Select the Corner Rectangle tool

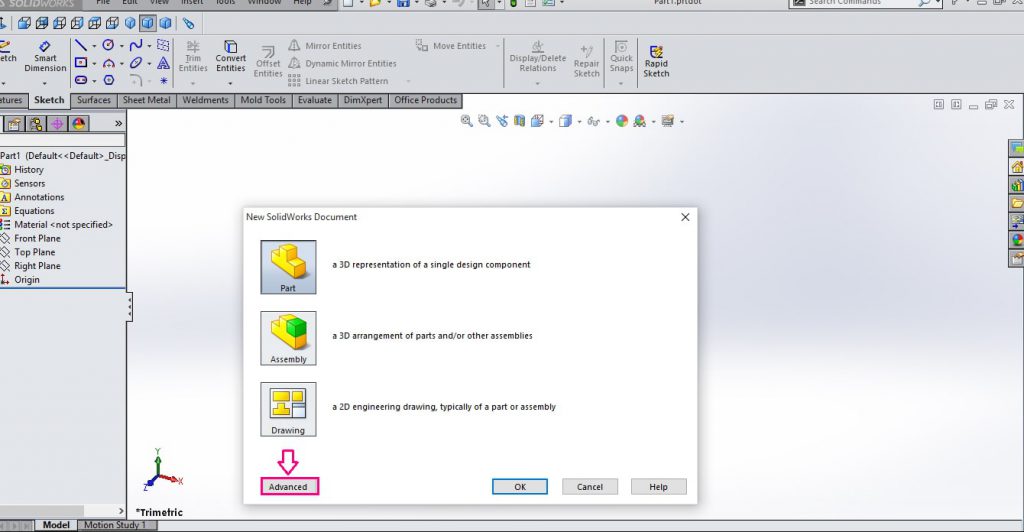tap(80, 63)
